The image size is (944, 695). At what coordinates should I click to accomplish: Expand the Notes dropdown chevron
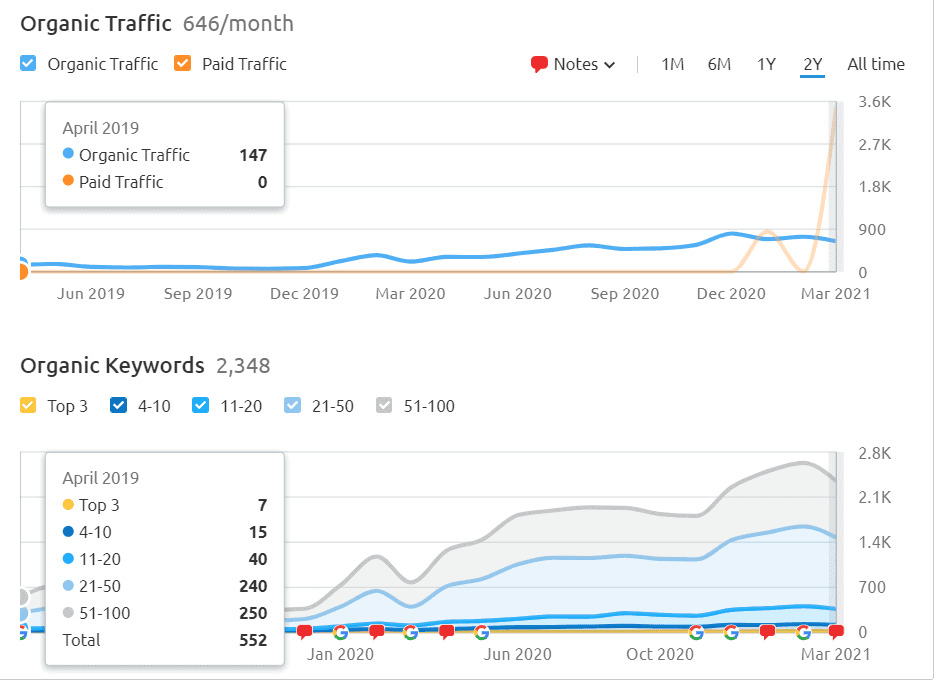pos(609,65)
